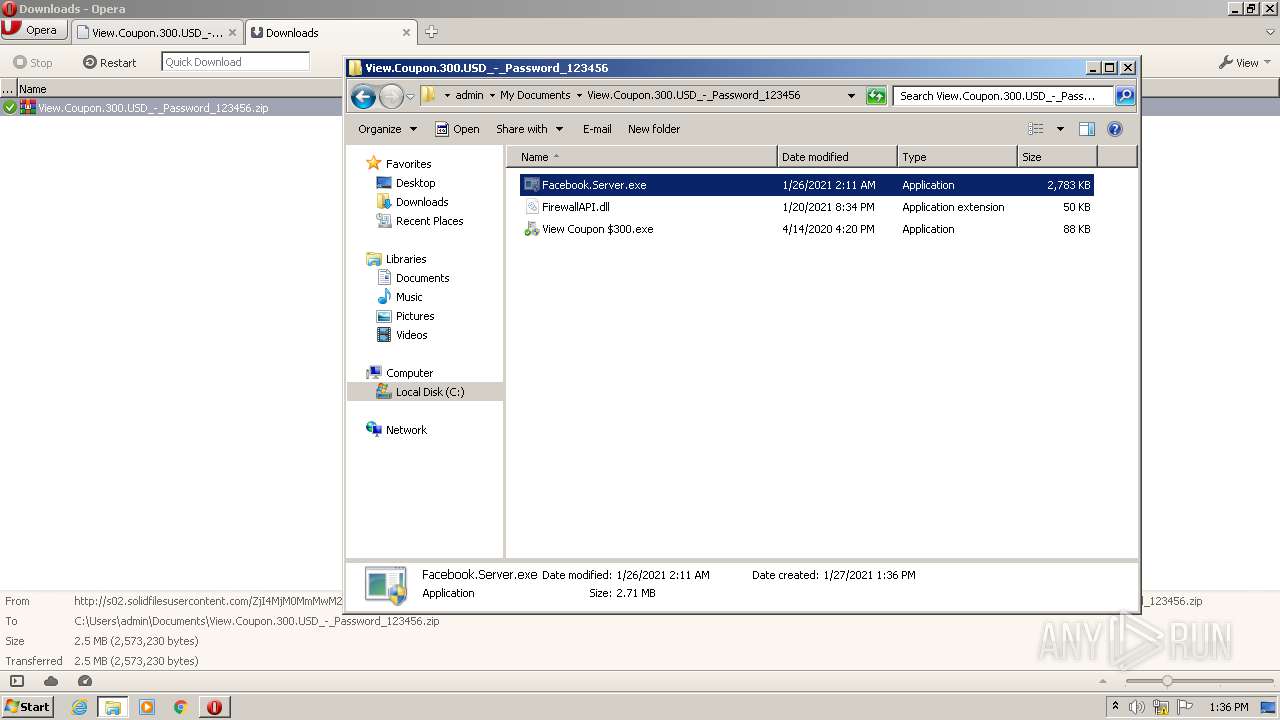
Task: Show hidden tray icons arrow
Action: point(1115,707)
